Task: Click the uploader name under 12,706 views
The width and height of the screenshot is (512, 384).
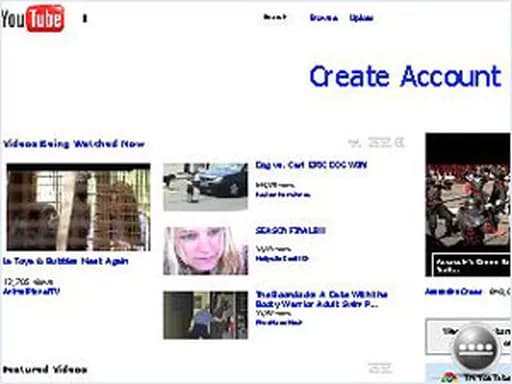Action: [31, 291]
